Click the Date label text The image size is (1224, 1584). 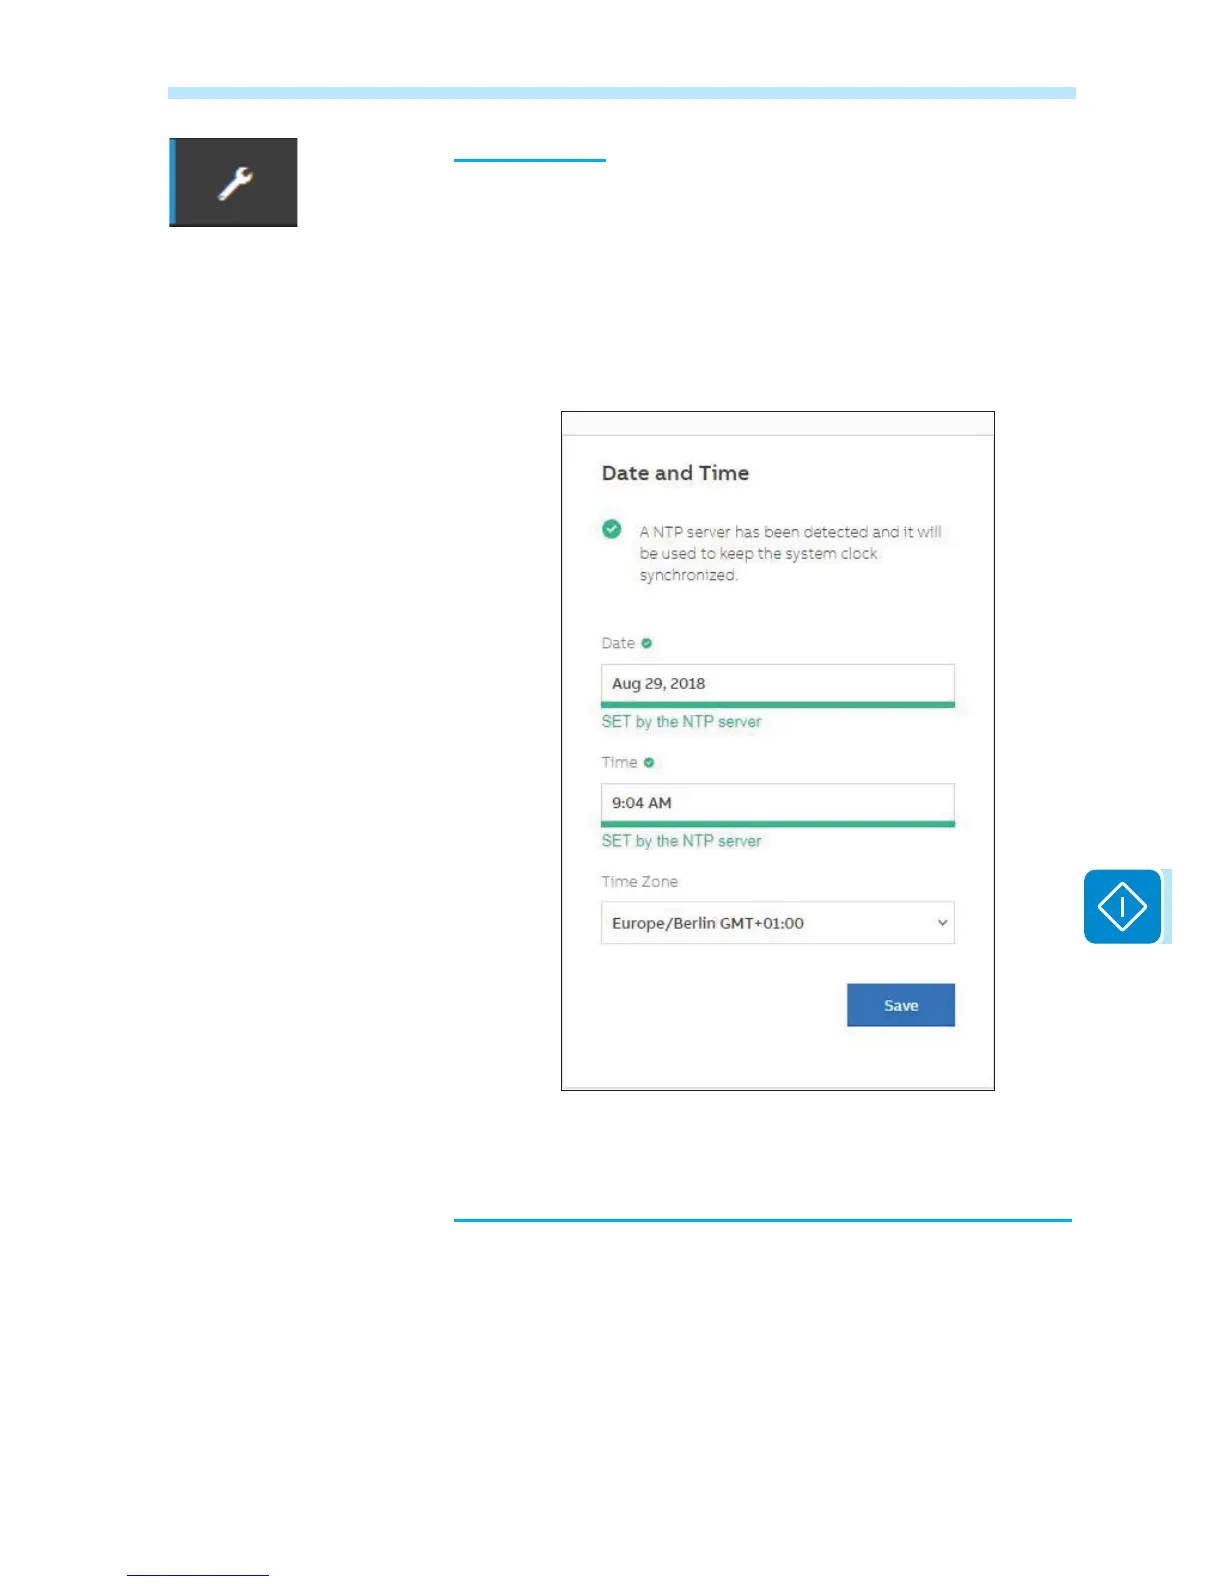pos(618,643)
